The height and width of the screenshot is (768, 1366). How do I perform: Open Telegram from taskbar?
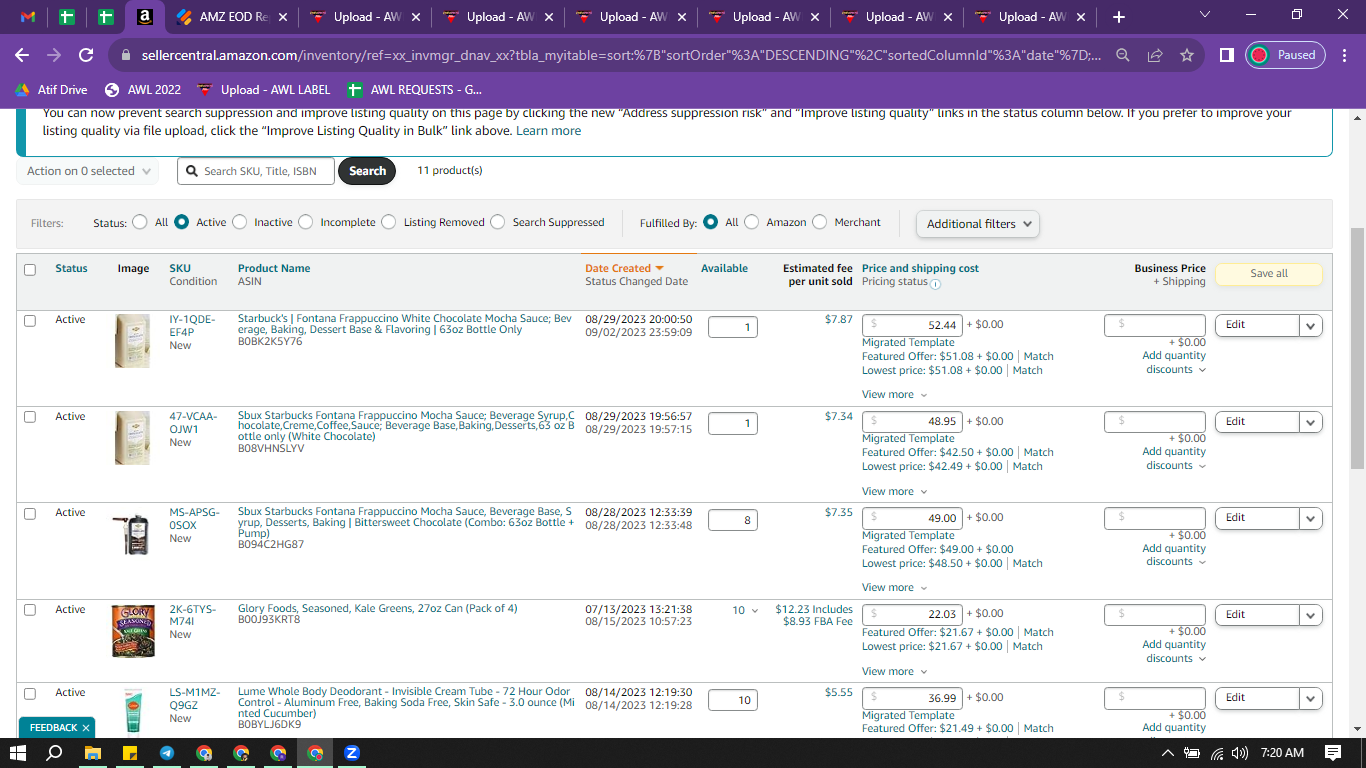pos(167,753)
